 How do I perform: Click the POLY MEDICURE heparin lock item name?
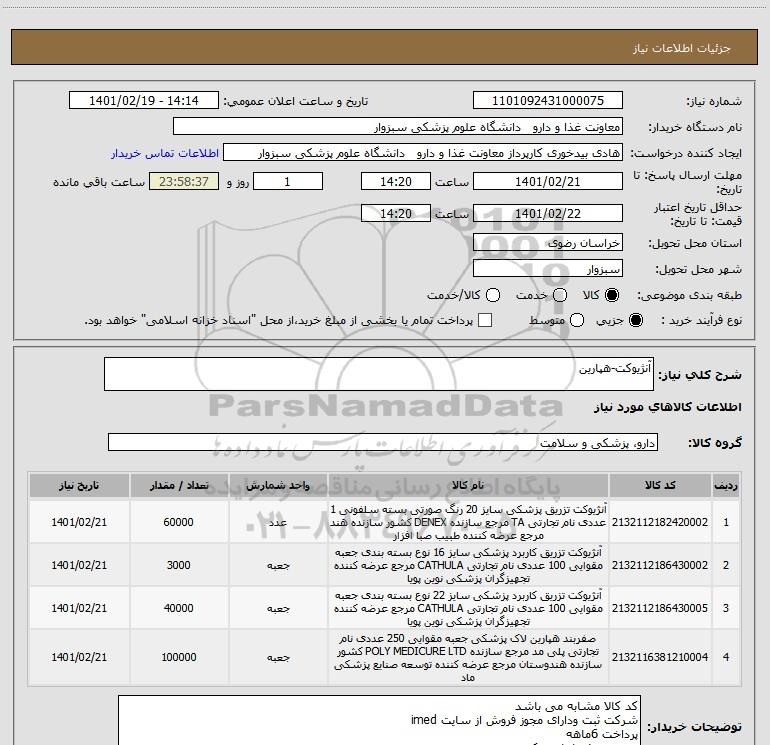click(468, 657)
